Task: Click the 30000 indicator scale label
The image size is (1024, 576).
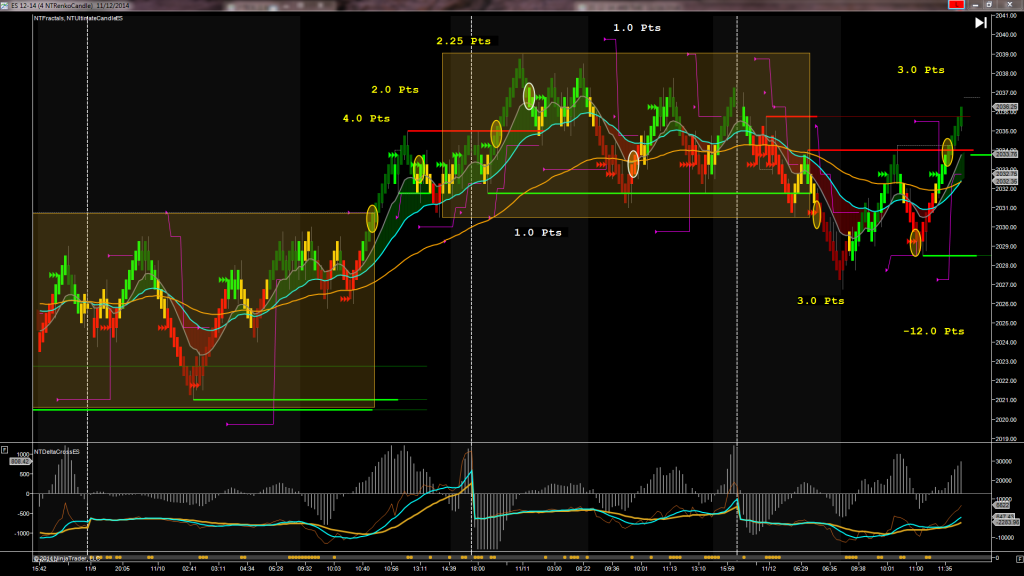Action: point(1003,461)
